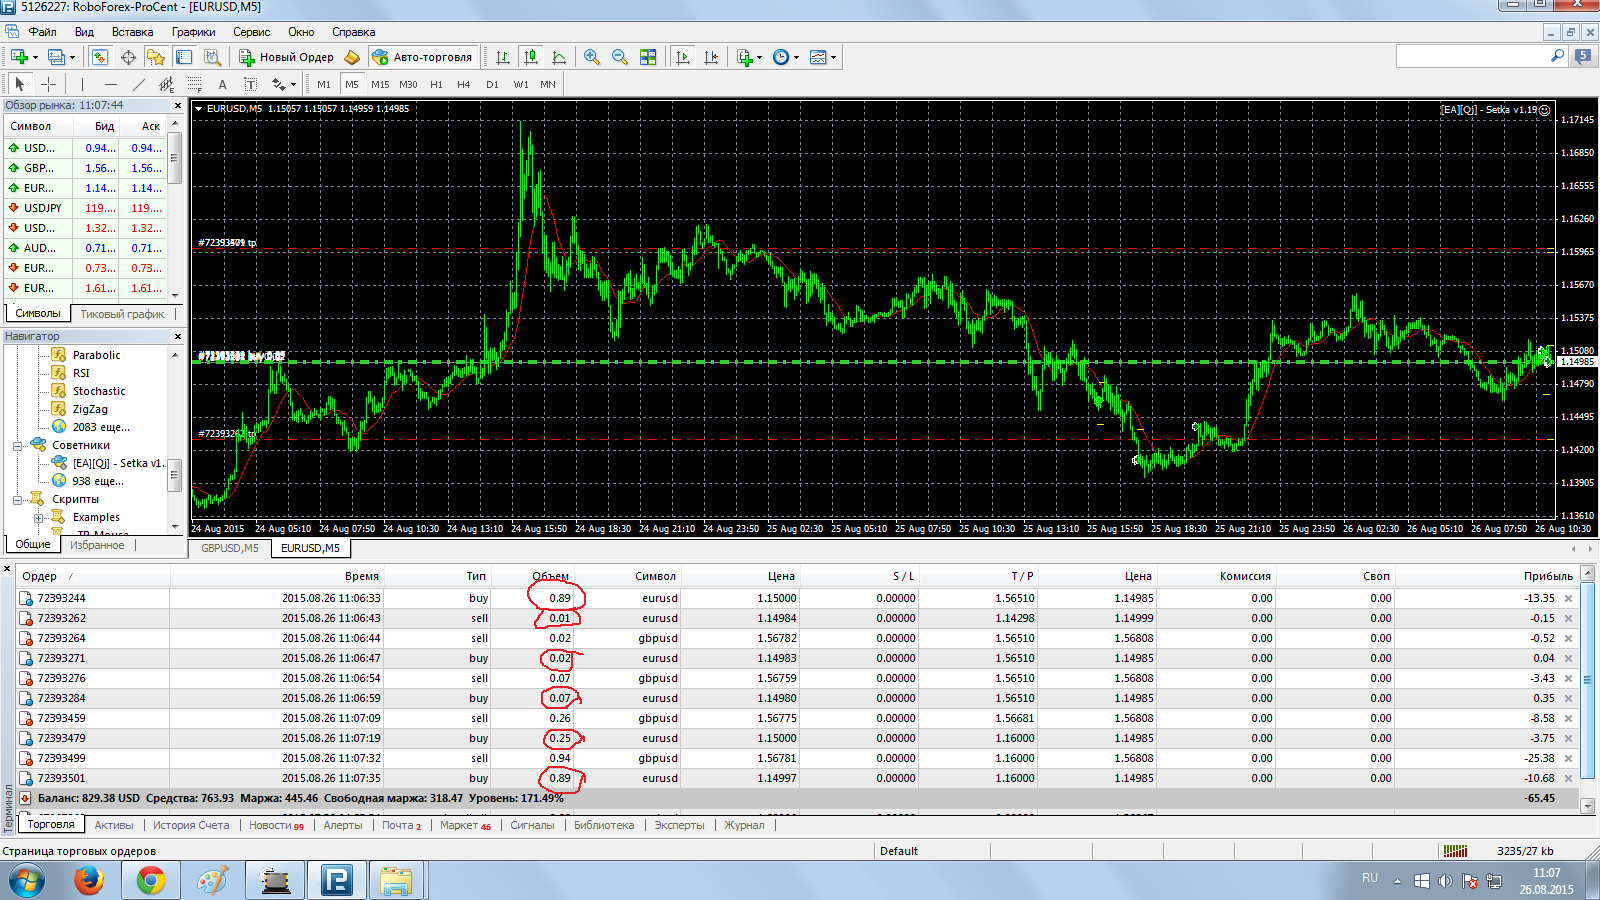Select the Stochastic indicator
Screen dimensions: 1600x900
(98, 391)
